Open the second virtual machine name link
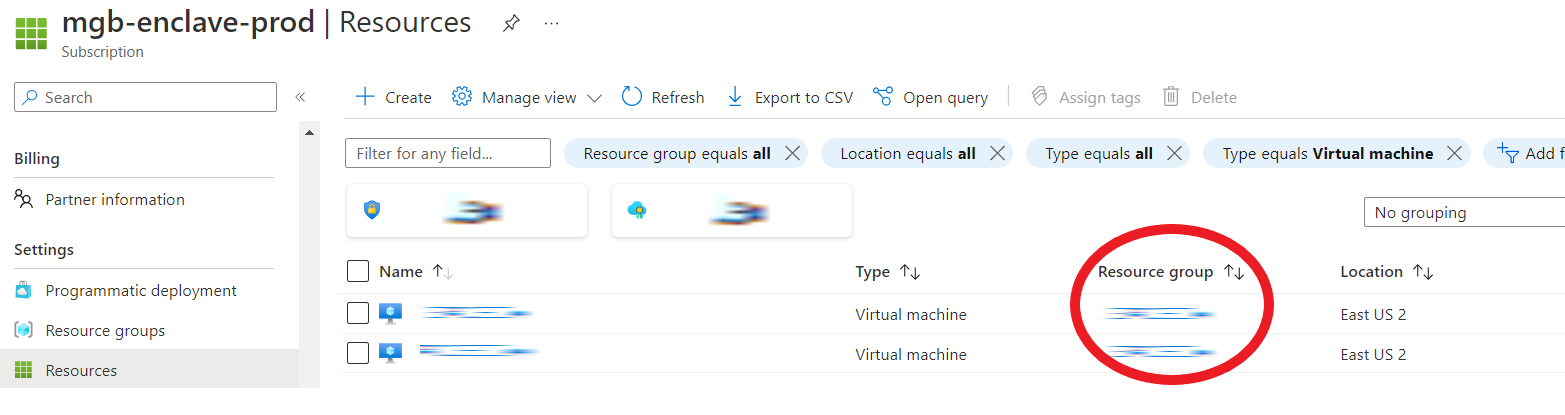1565x415 pixels. tap(479, 351)
